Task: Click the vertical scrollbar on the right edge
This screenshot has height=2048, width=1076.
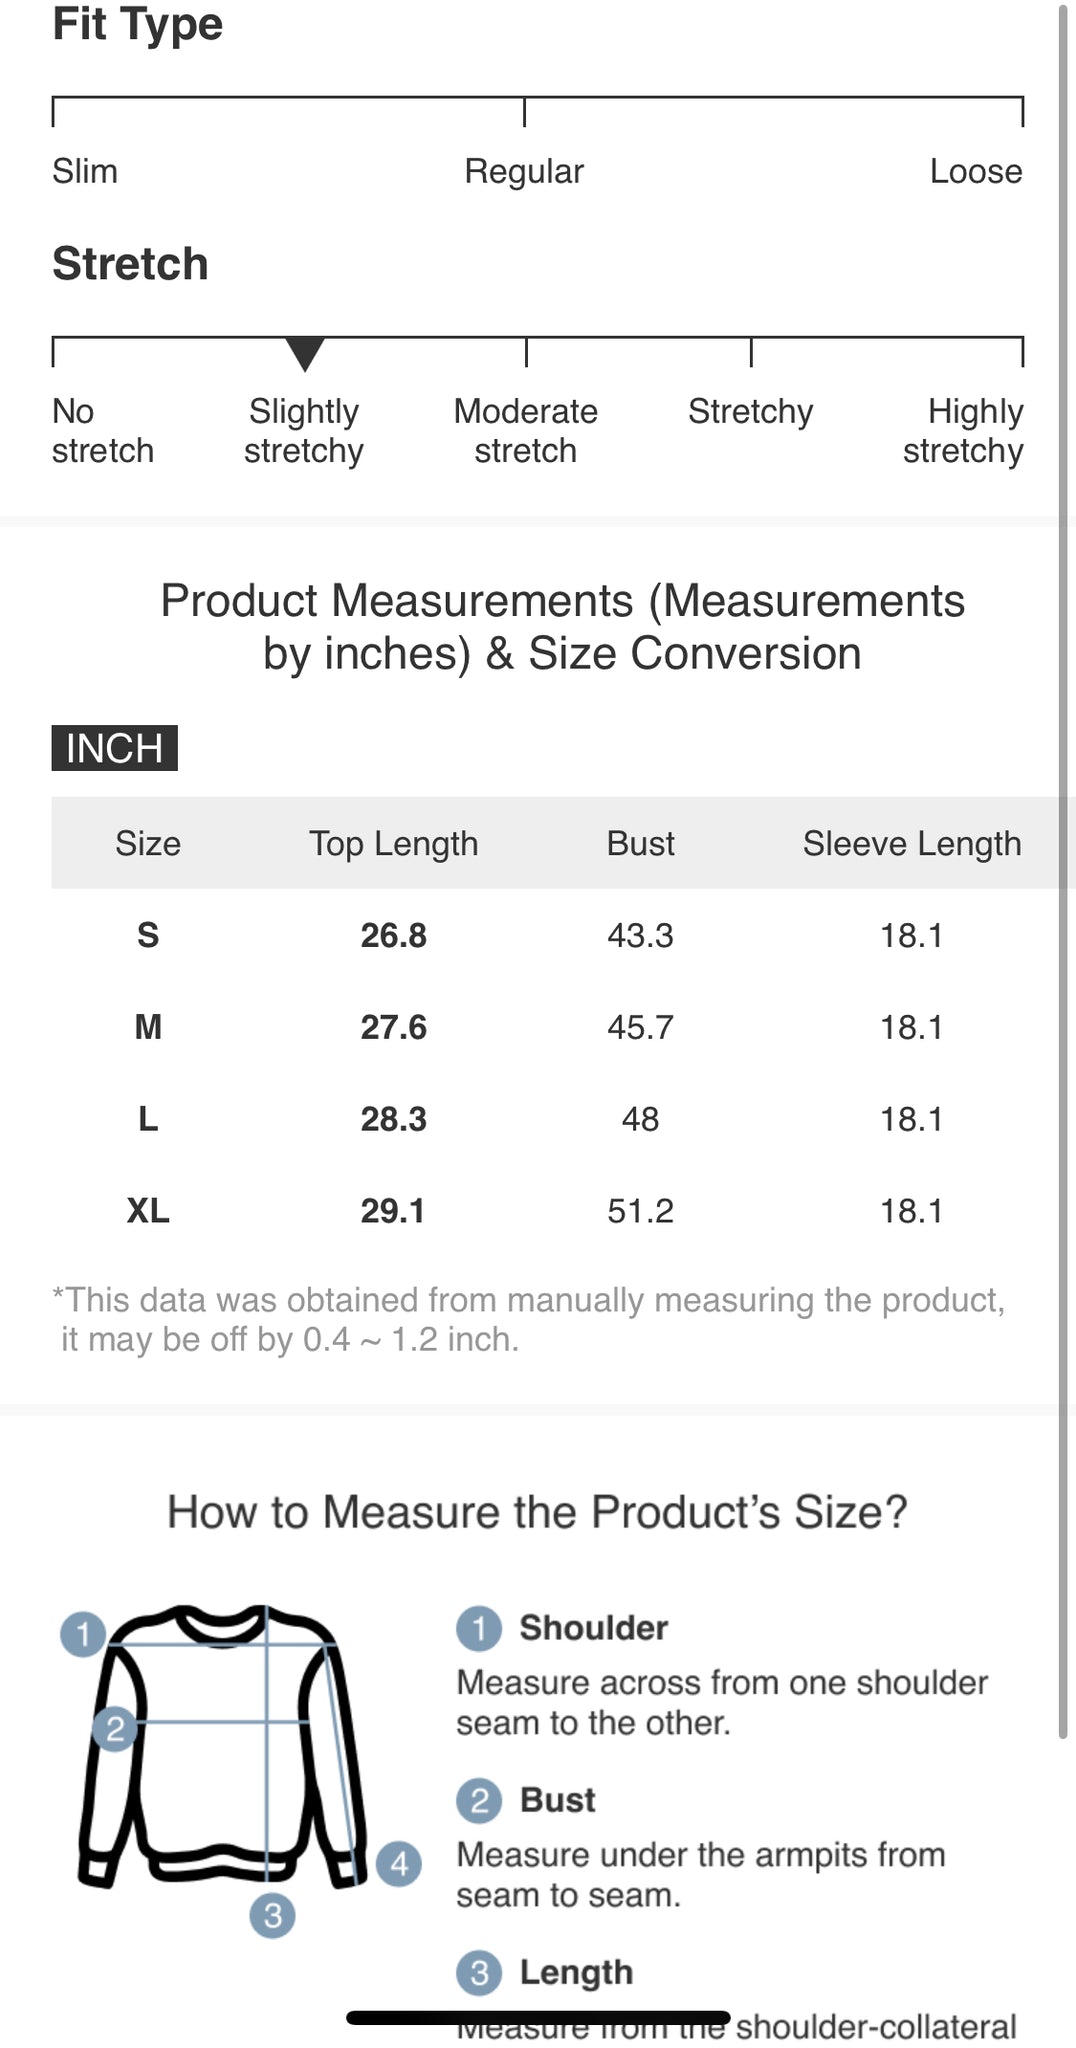Action: pos(1064,870)
